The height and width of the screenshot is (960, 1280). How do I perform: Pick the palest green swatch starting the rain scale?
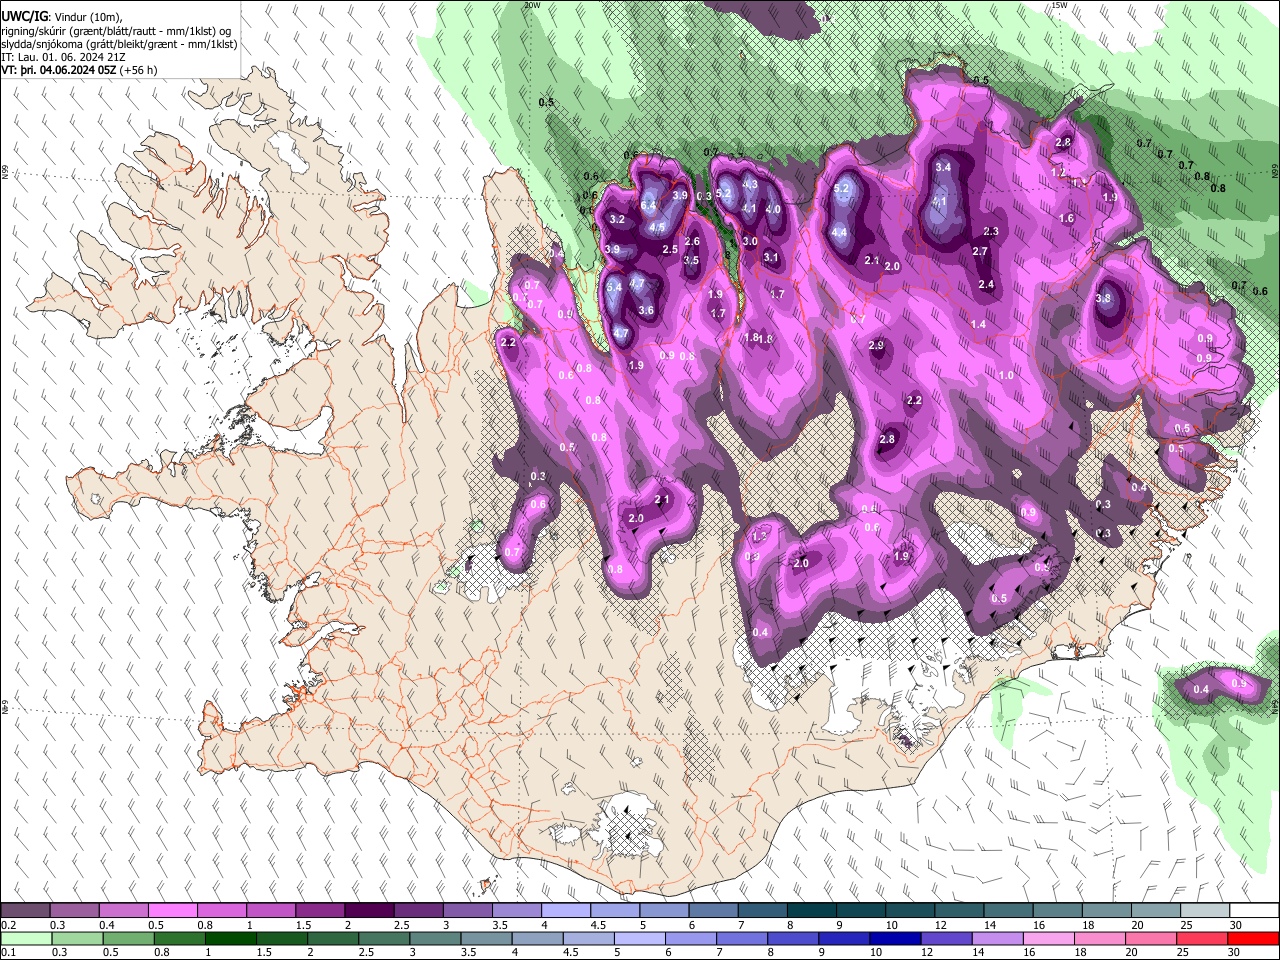point(26,938)
